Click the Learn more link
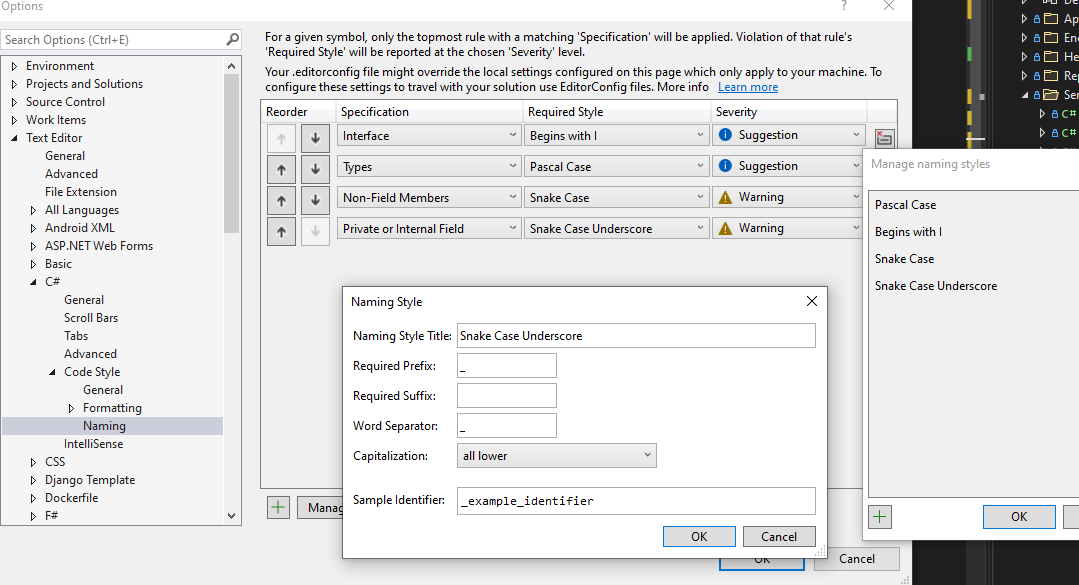This screenshot has width=1079, height=585. click(x=748, y=87)
